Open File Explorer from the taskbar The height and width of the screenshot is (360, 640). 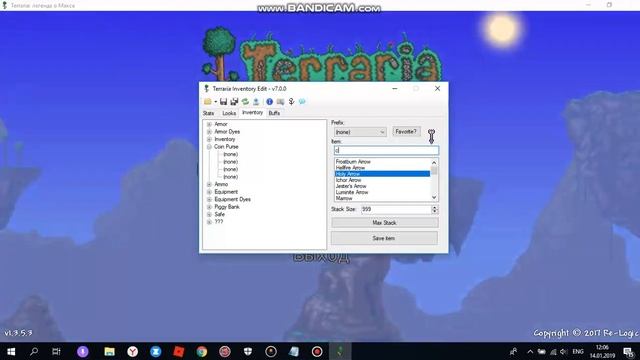click(109, 351)
